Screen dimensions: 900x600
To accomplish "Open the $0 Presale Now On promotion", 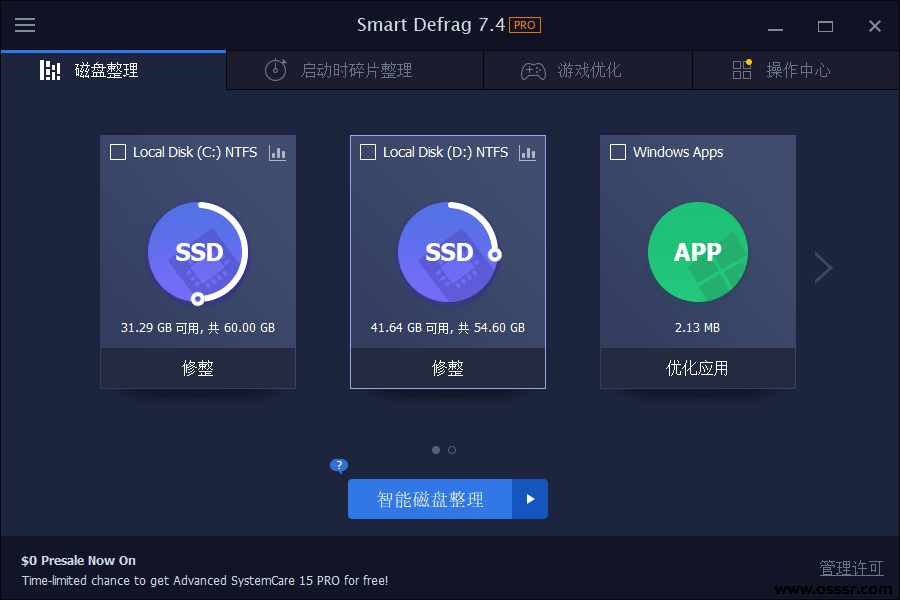I will 79,560.
